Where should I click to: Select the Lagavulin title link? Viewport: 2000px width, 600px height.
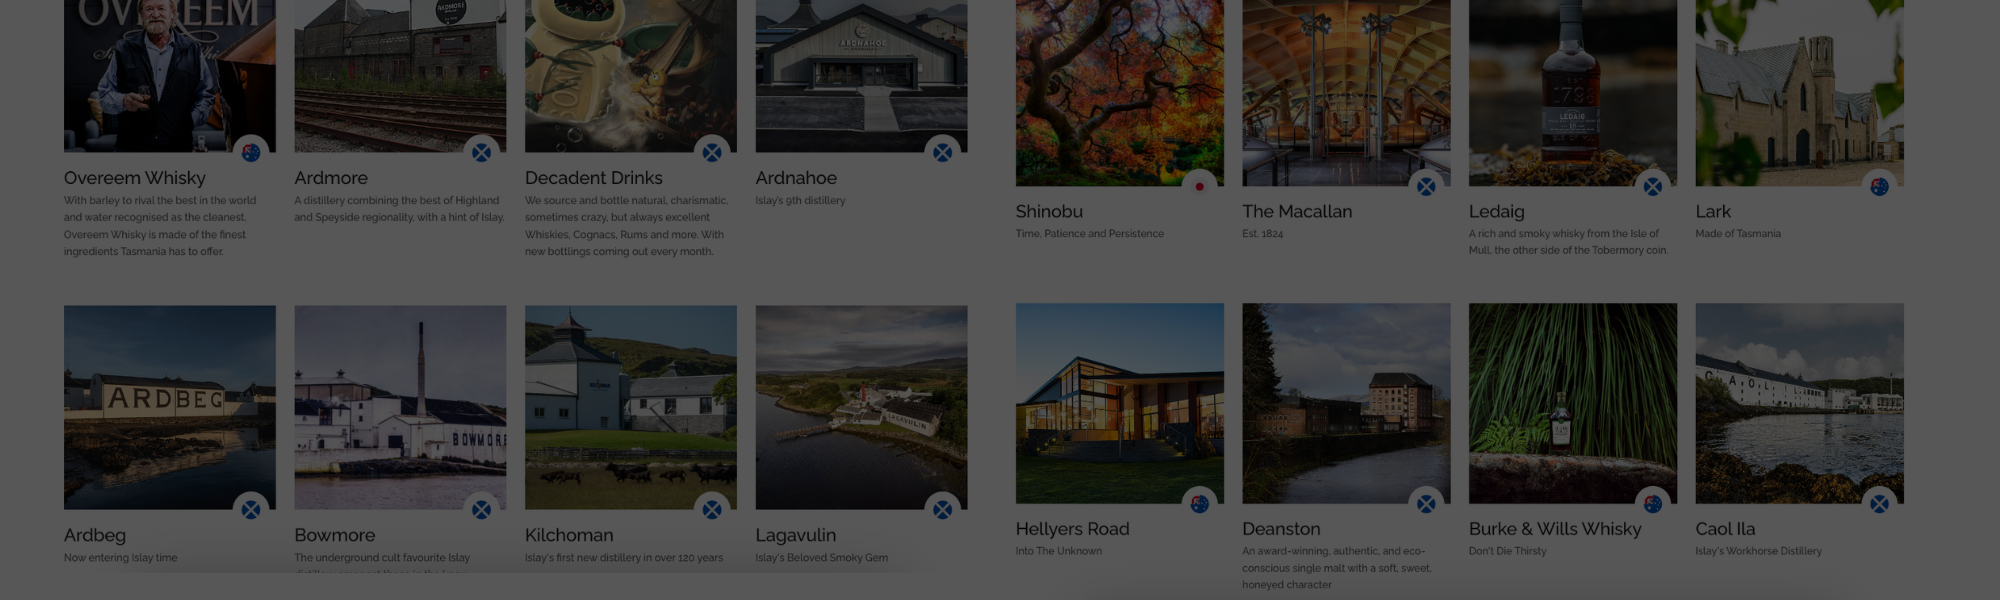click(795, 535)
